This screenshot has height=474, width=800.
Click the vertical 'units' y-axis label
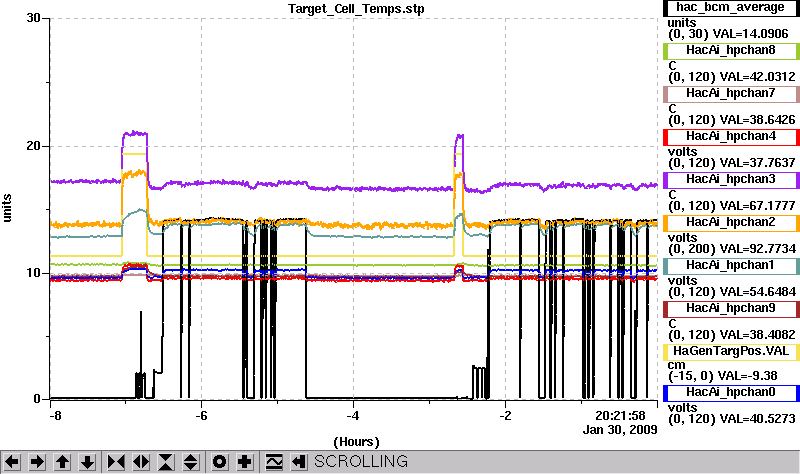click(7, 208)
